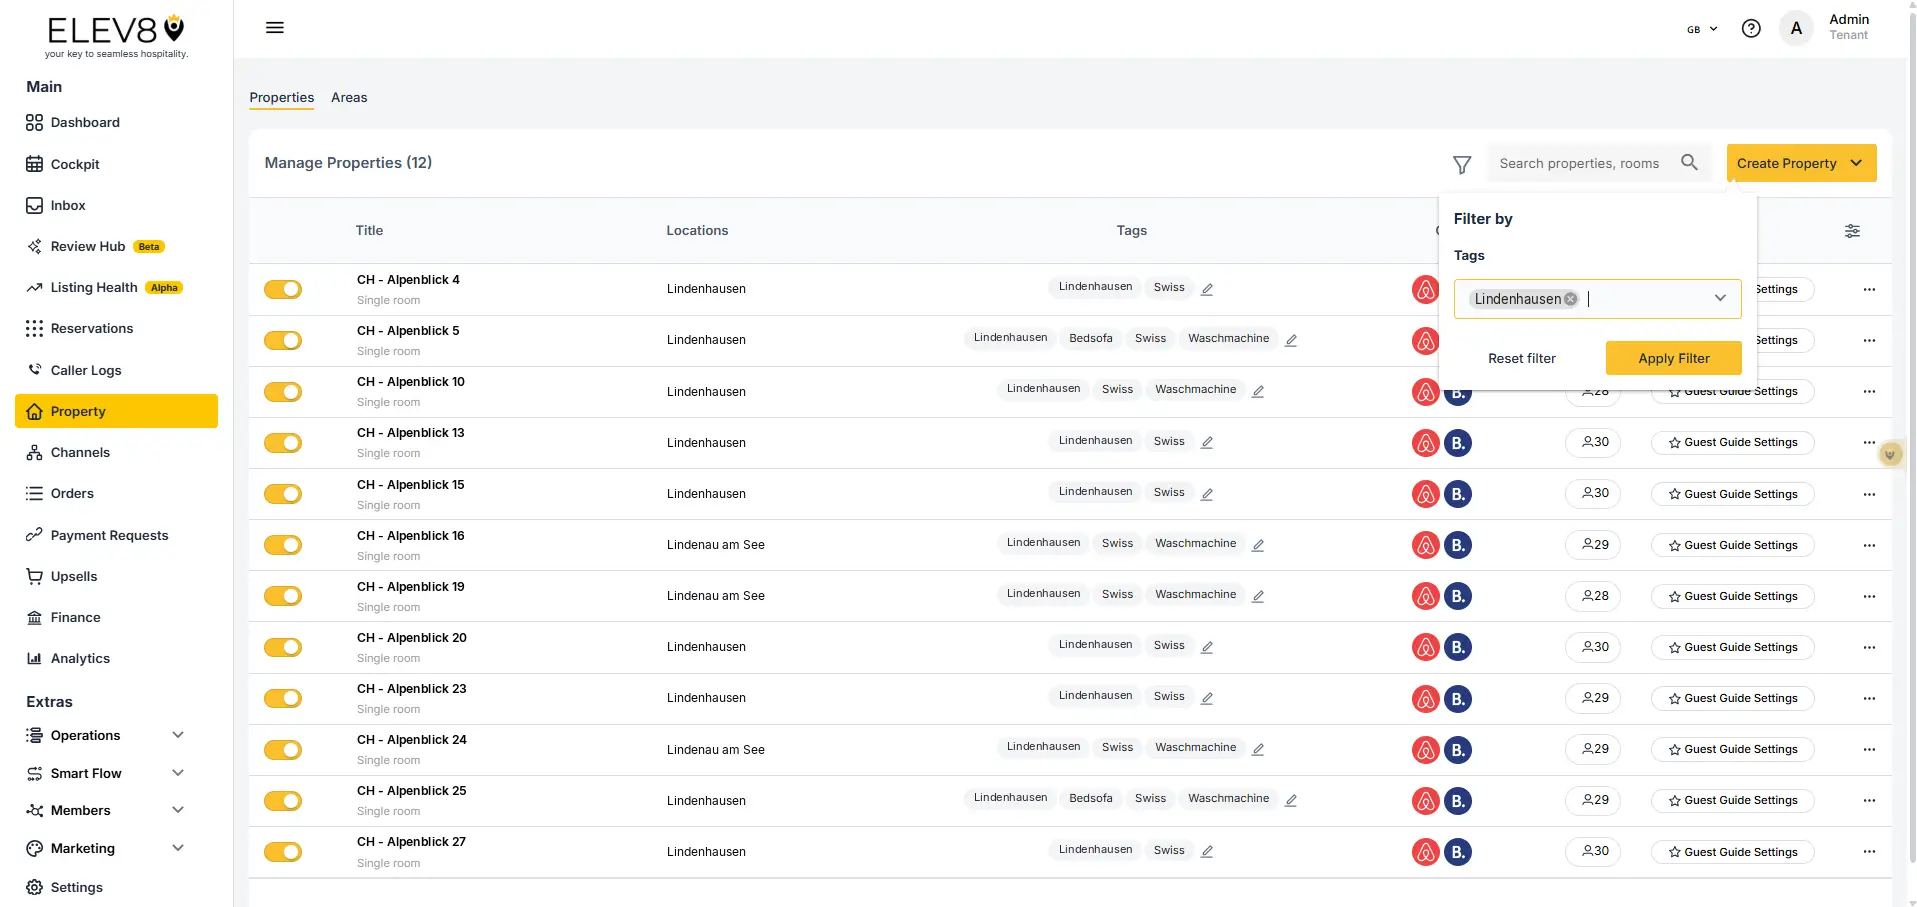Toggle CH - Alpenblick 15 switch
This screenshot has width=1917, height=907.
click(x=283, y=494)
